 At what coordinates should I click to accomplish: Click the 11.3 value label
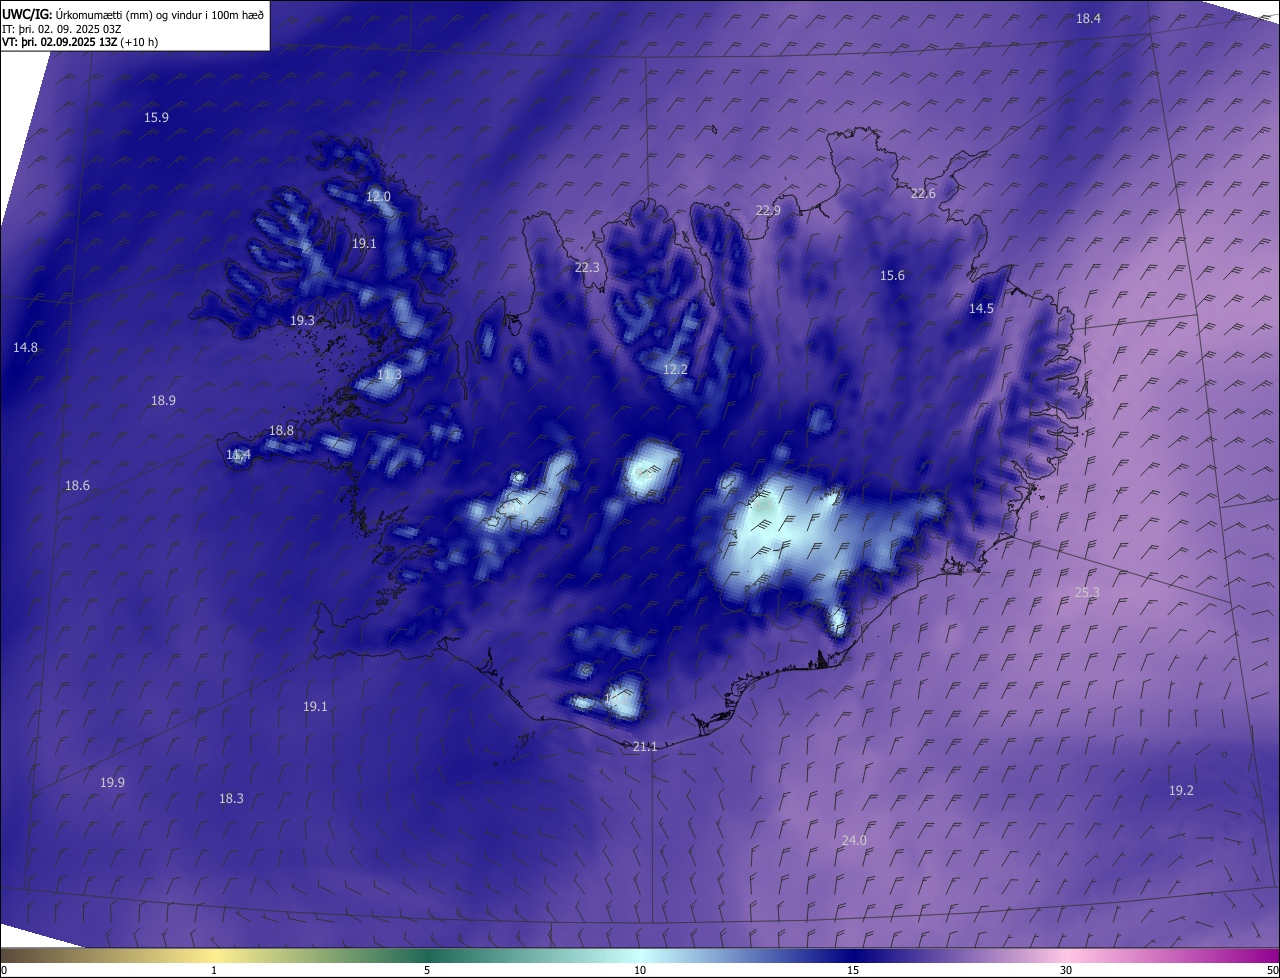coord(389,375)
